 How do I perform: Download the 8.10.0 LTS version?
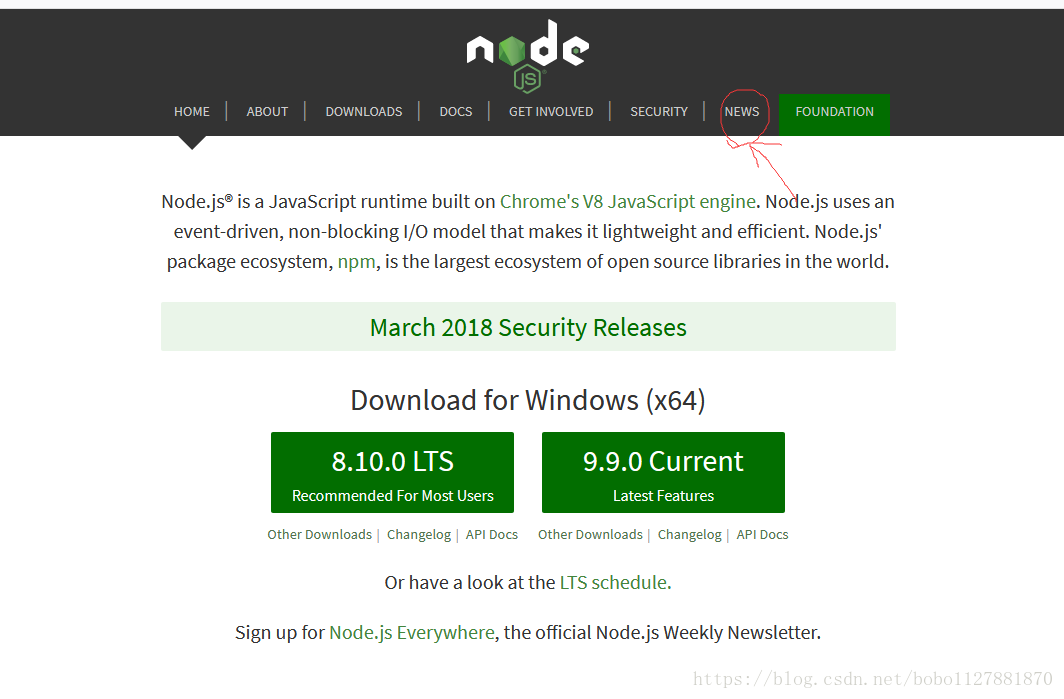[392, 472]
